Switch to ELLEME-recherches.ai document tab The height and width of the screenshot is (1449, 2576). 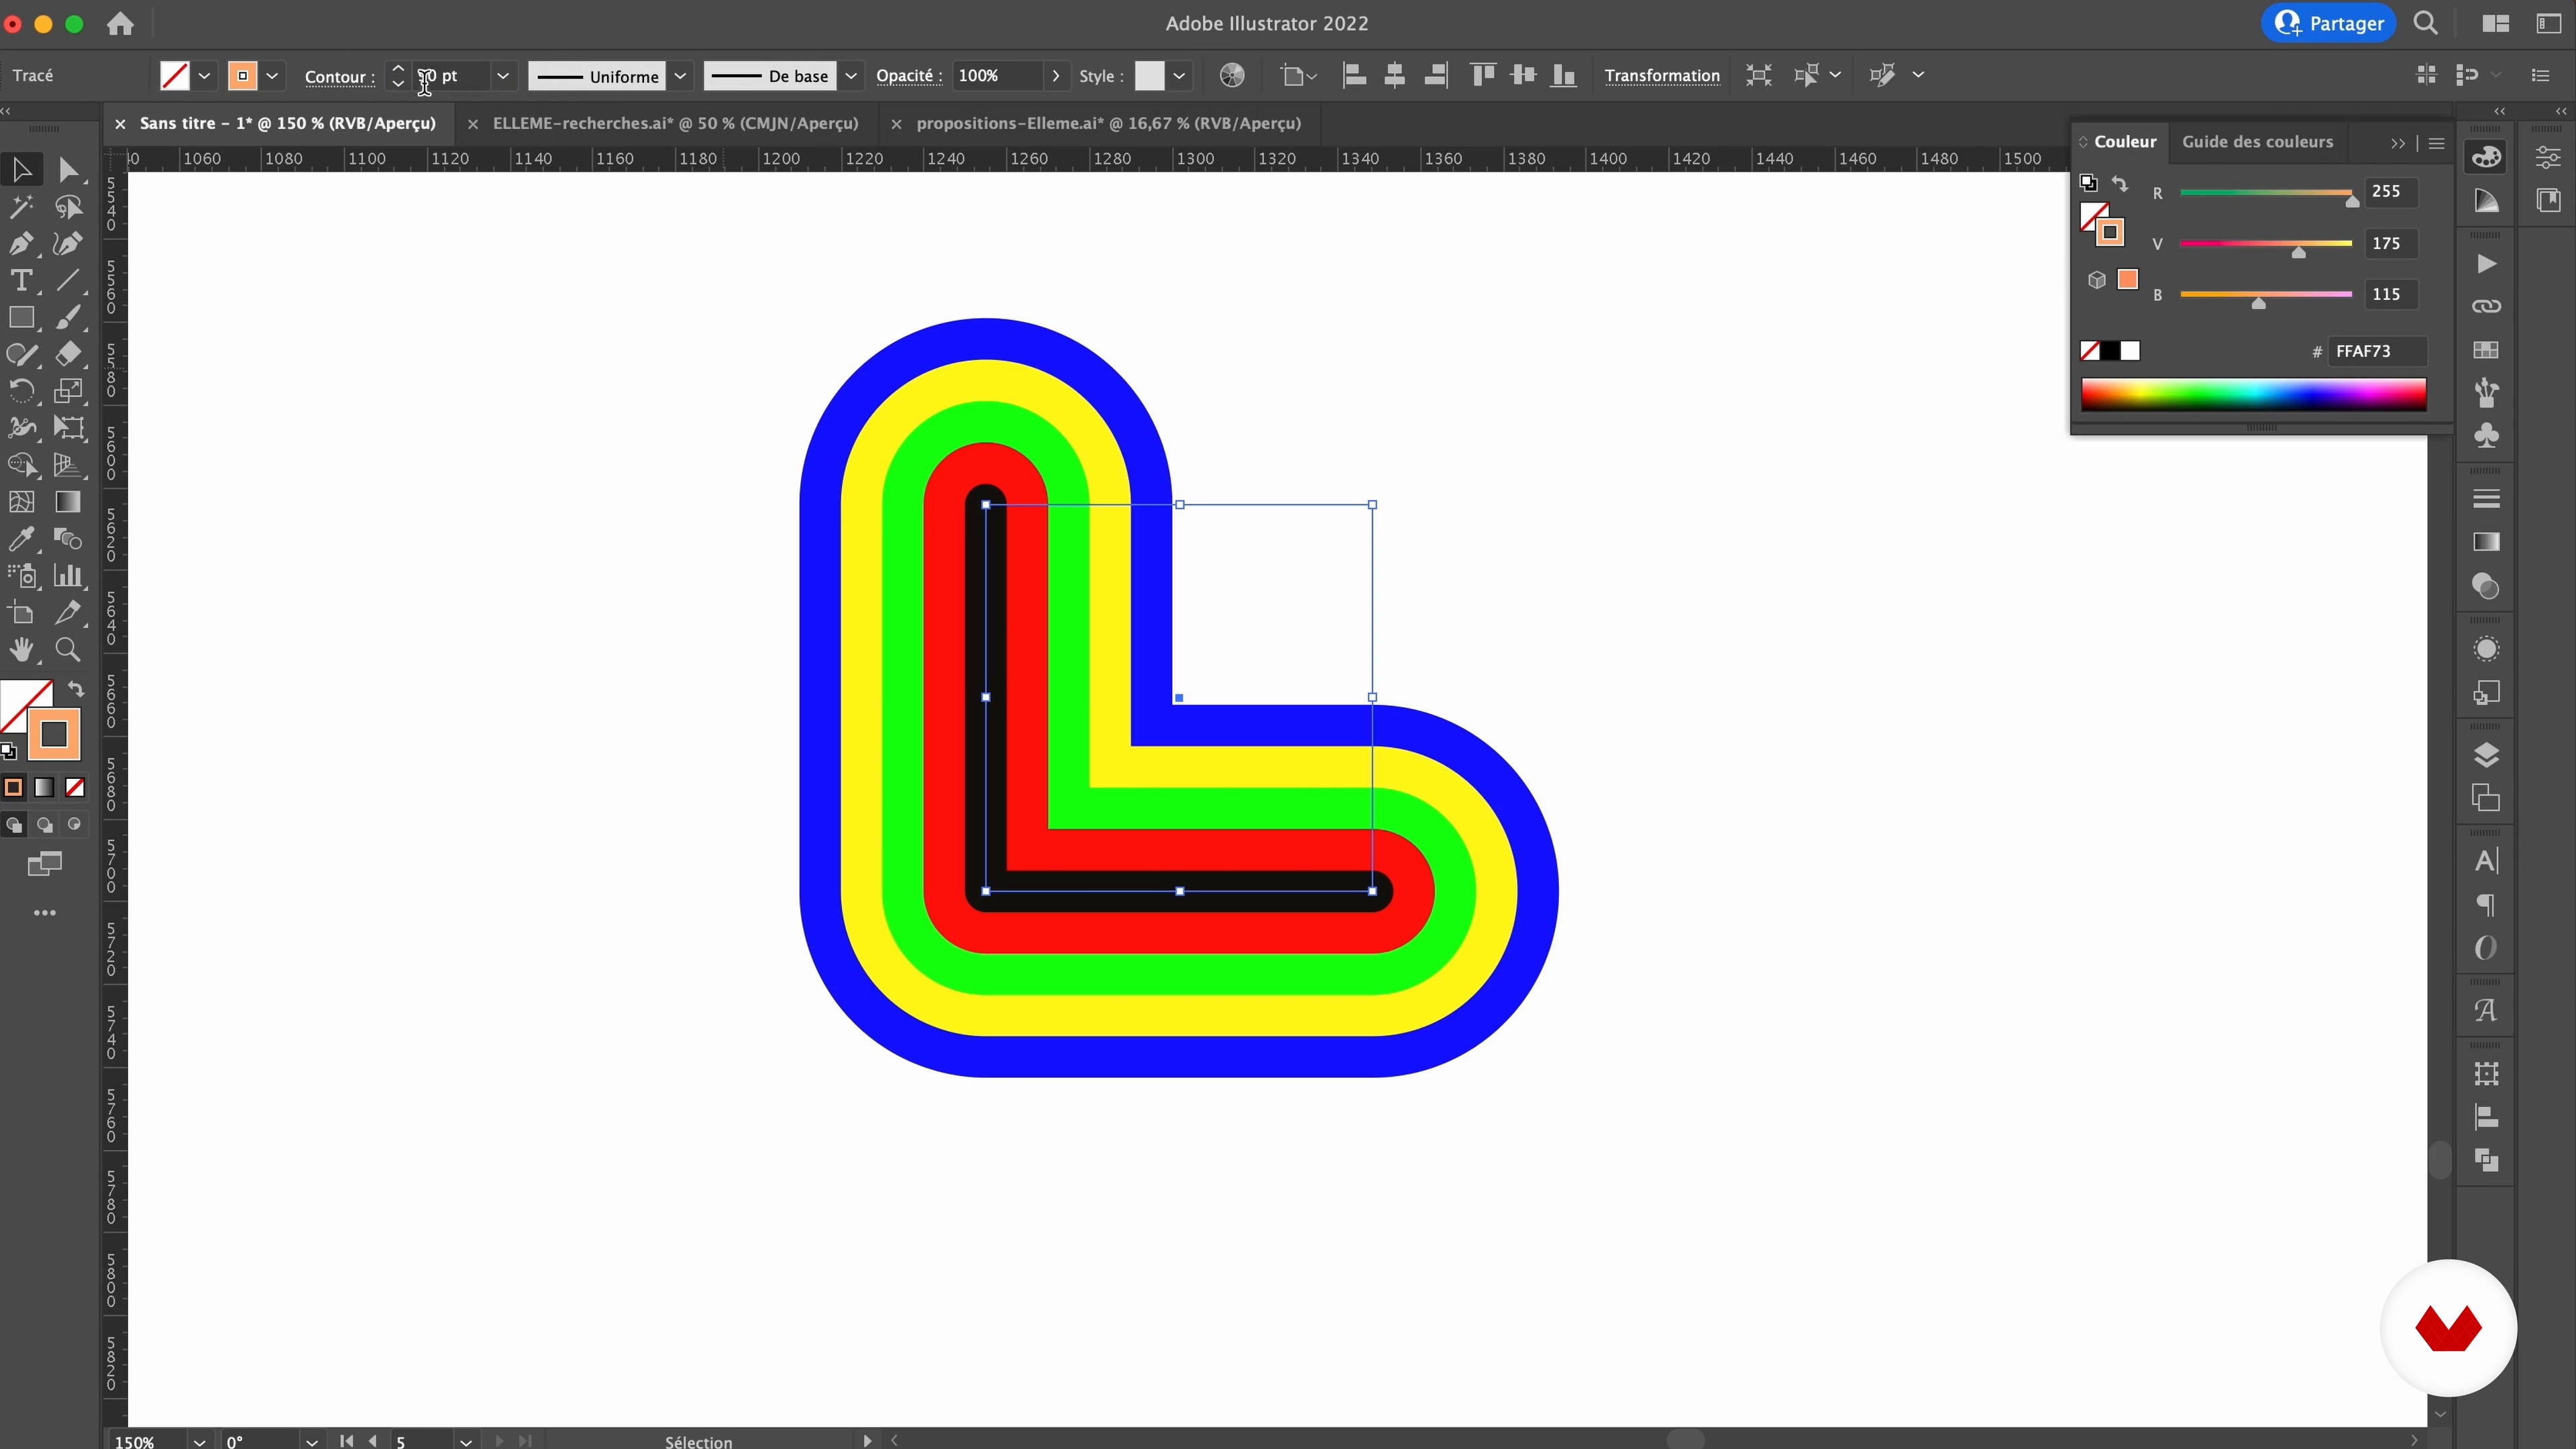click(675, 123)
